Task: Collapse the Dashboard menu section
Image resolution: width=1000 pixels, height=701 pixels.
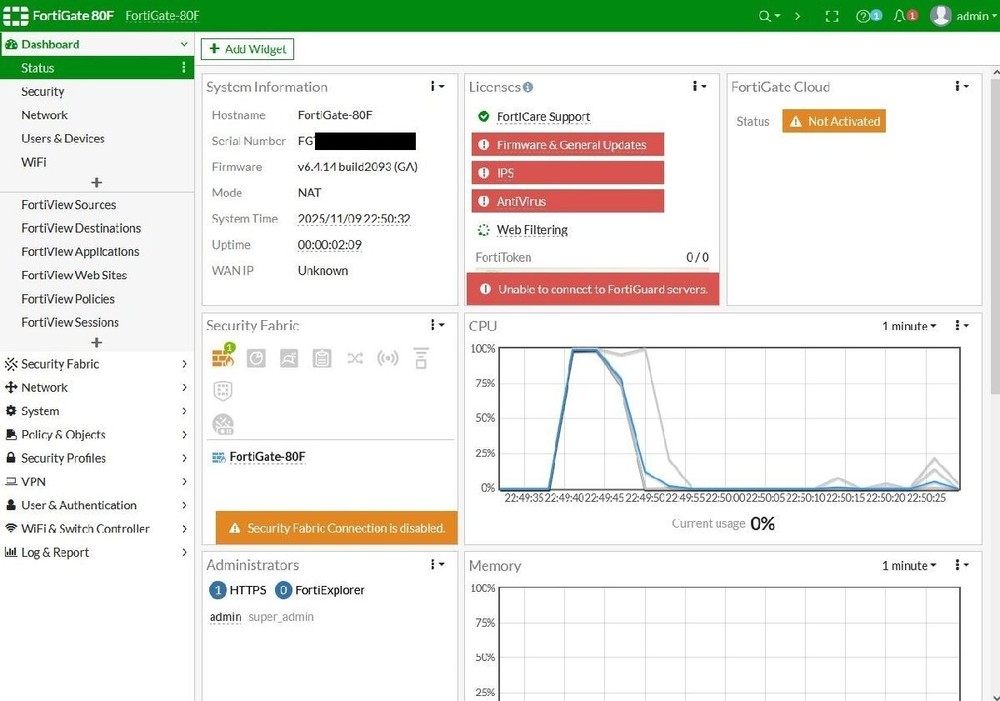Action: tap(184, 44)
